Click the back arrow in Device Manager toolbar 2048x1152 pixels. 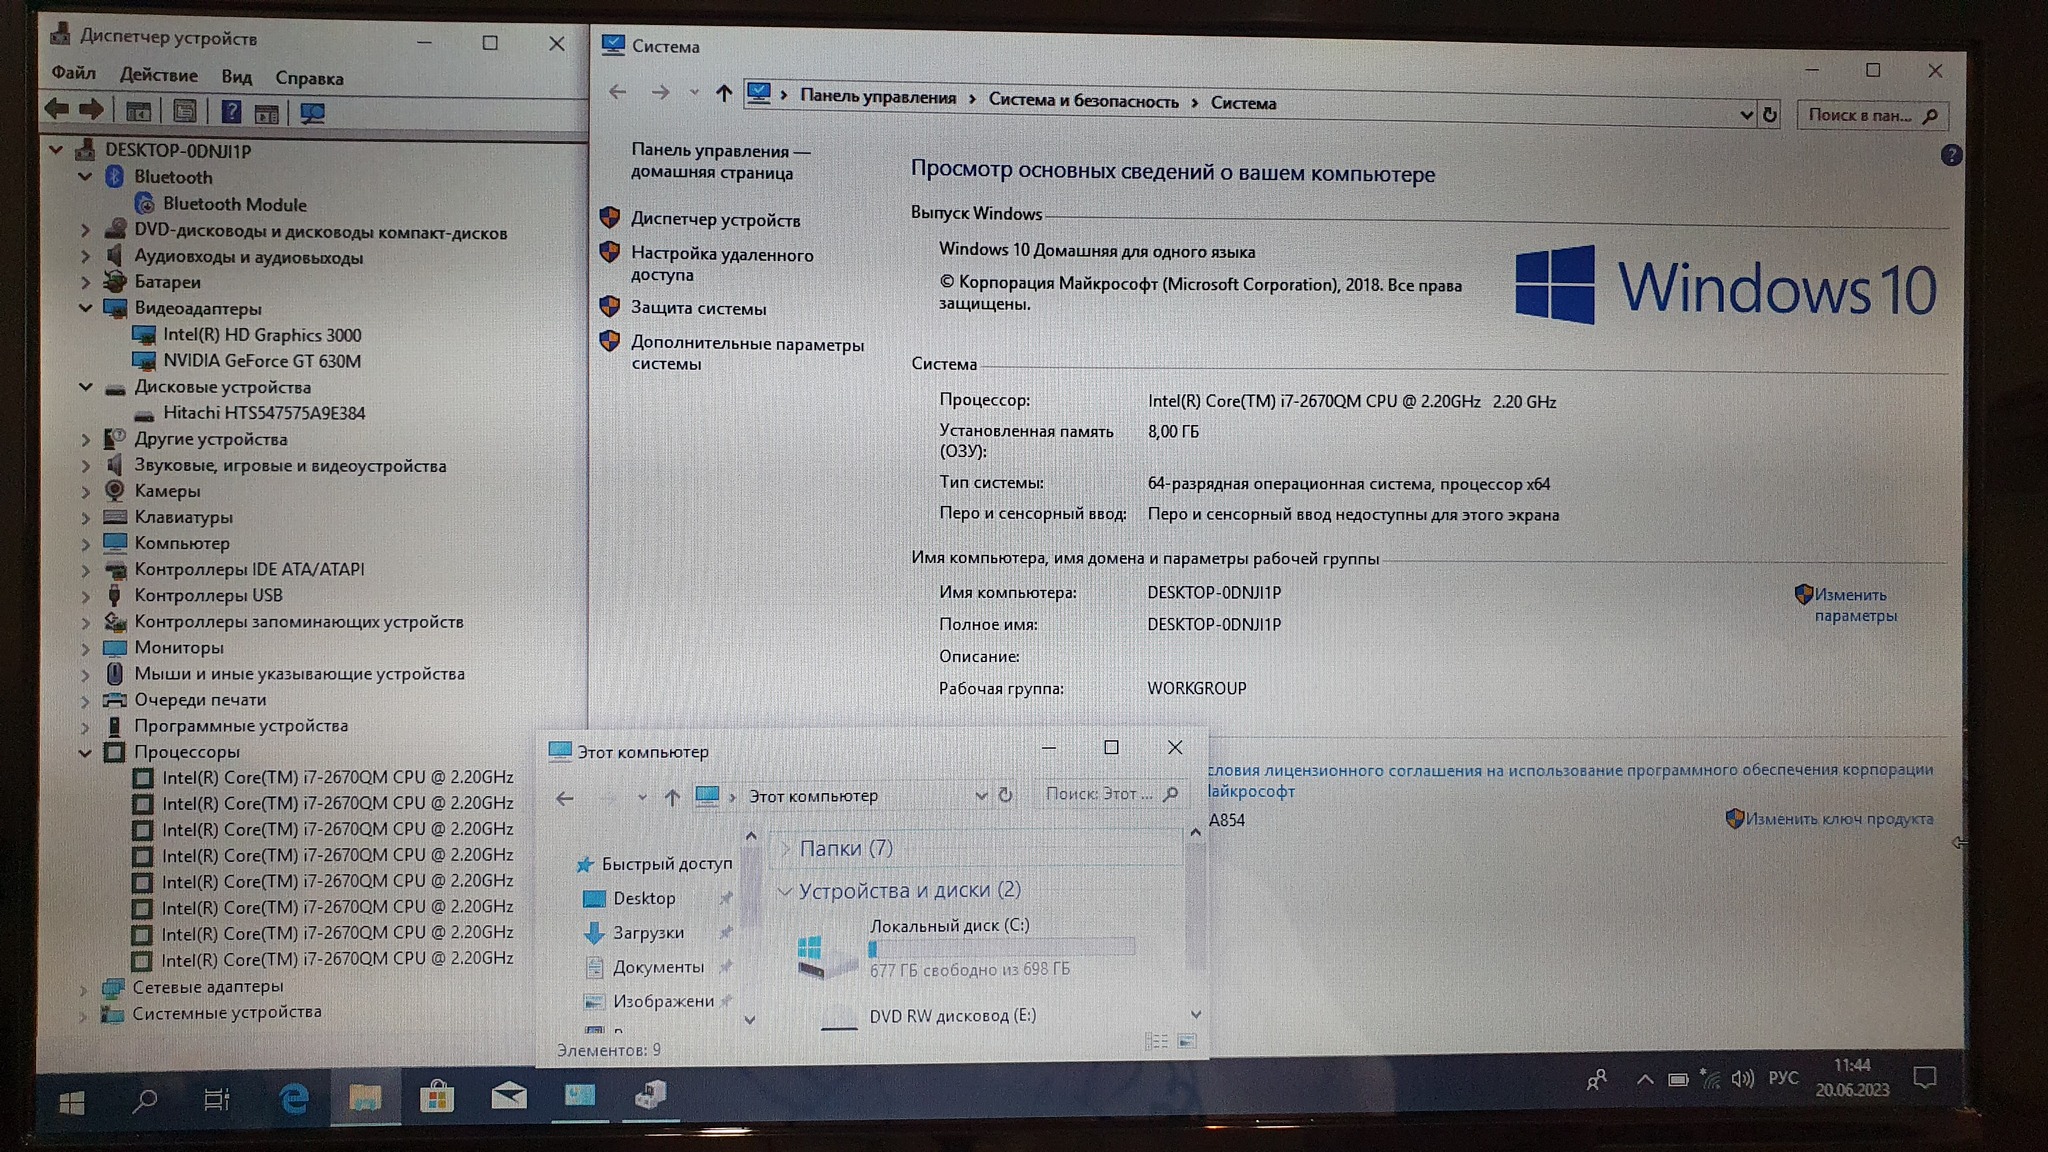tap(57, 110)
